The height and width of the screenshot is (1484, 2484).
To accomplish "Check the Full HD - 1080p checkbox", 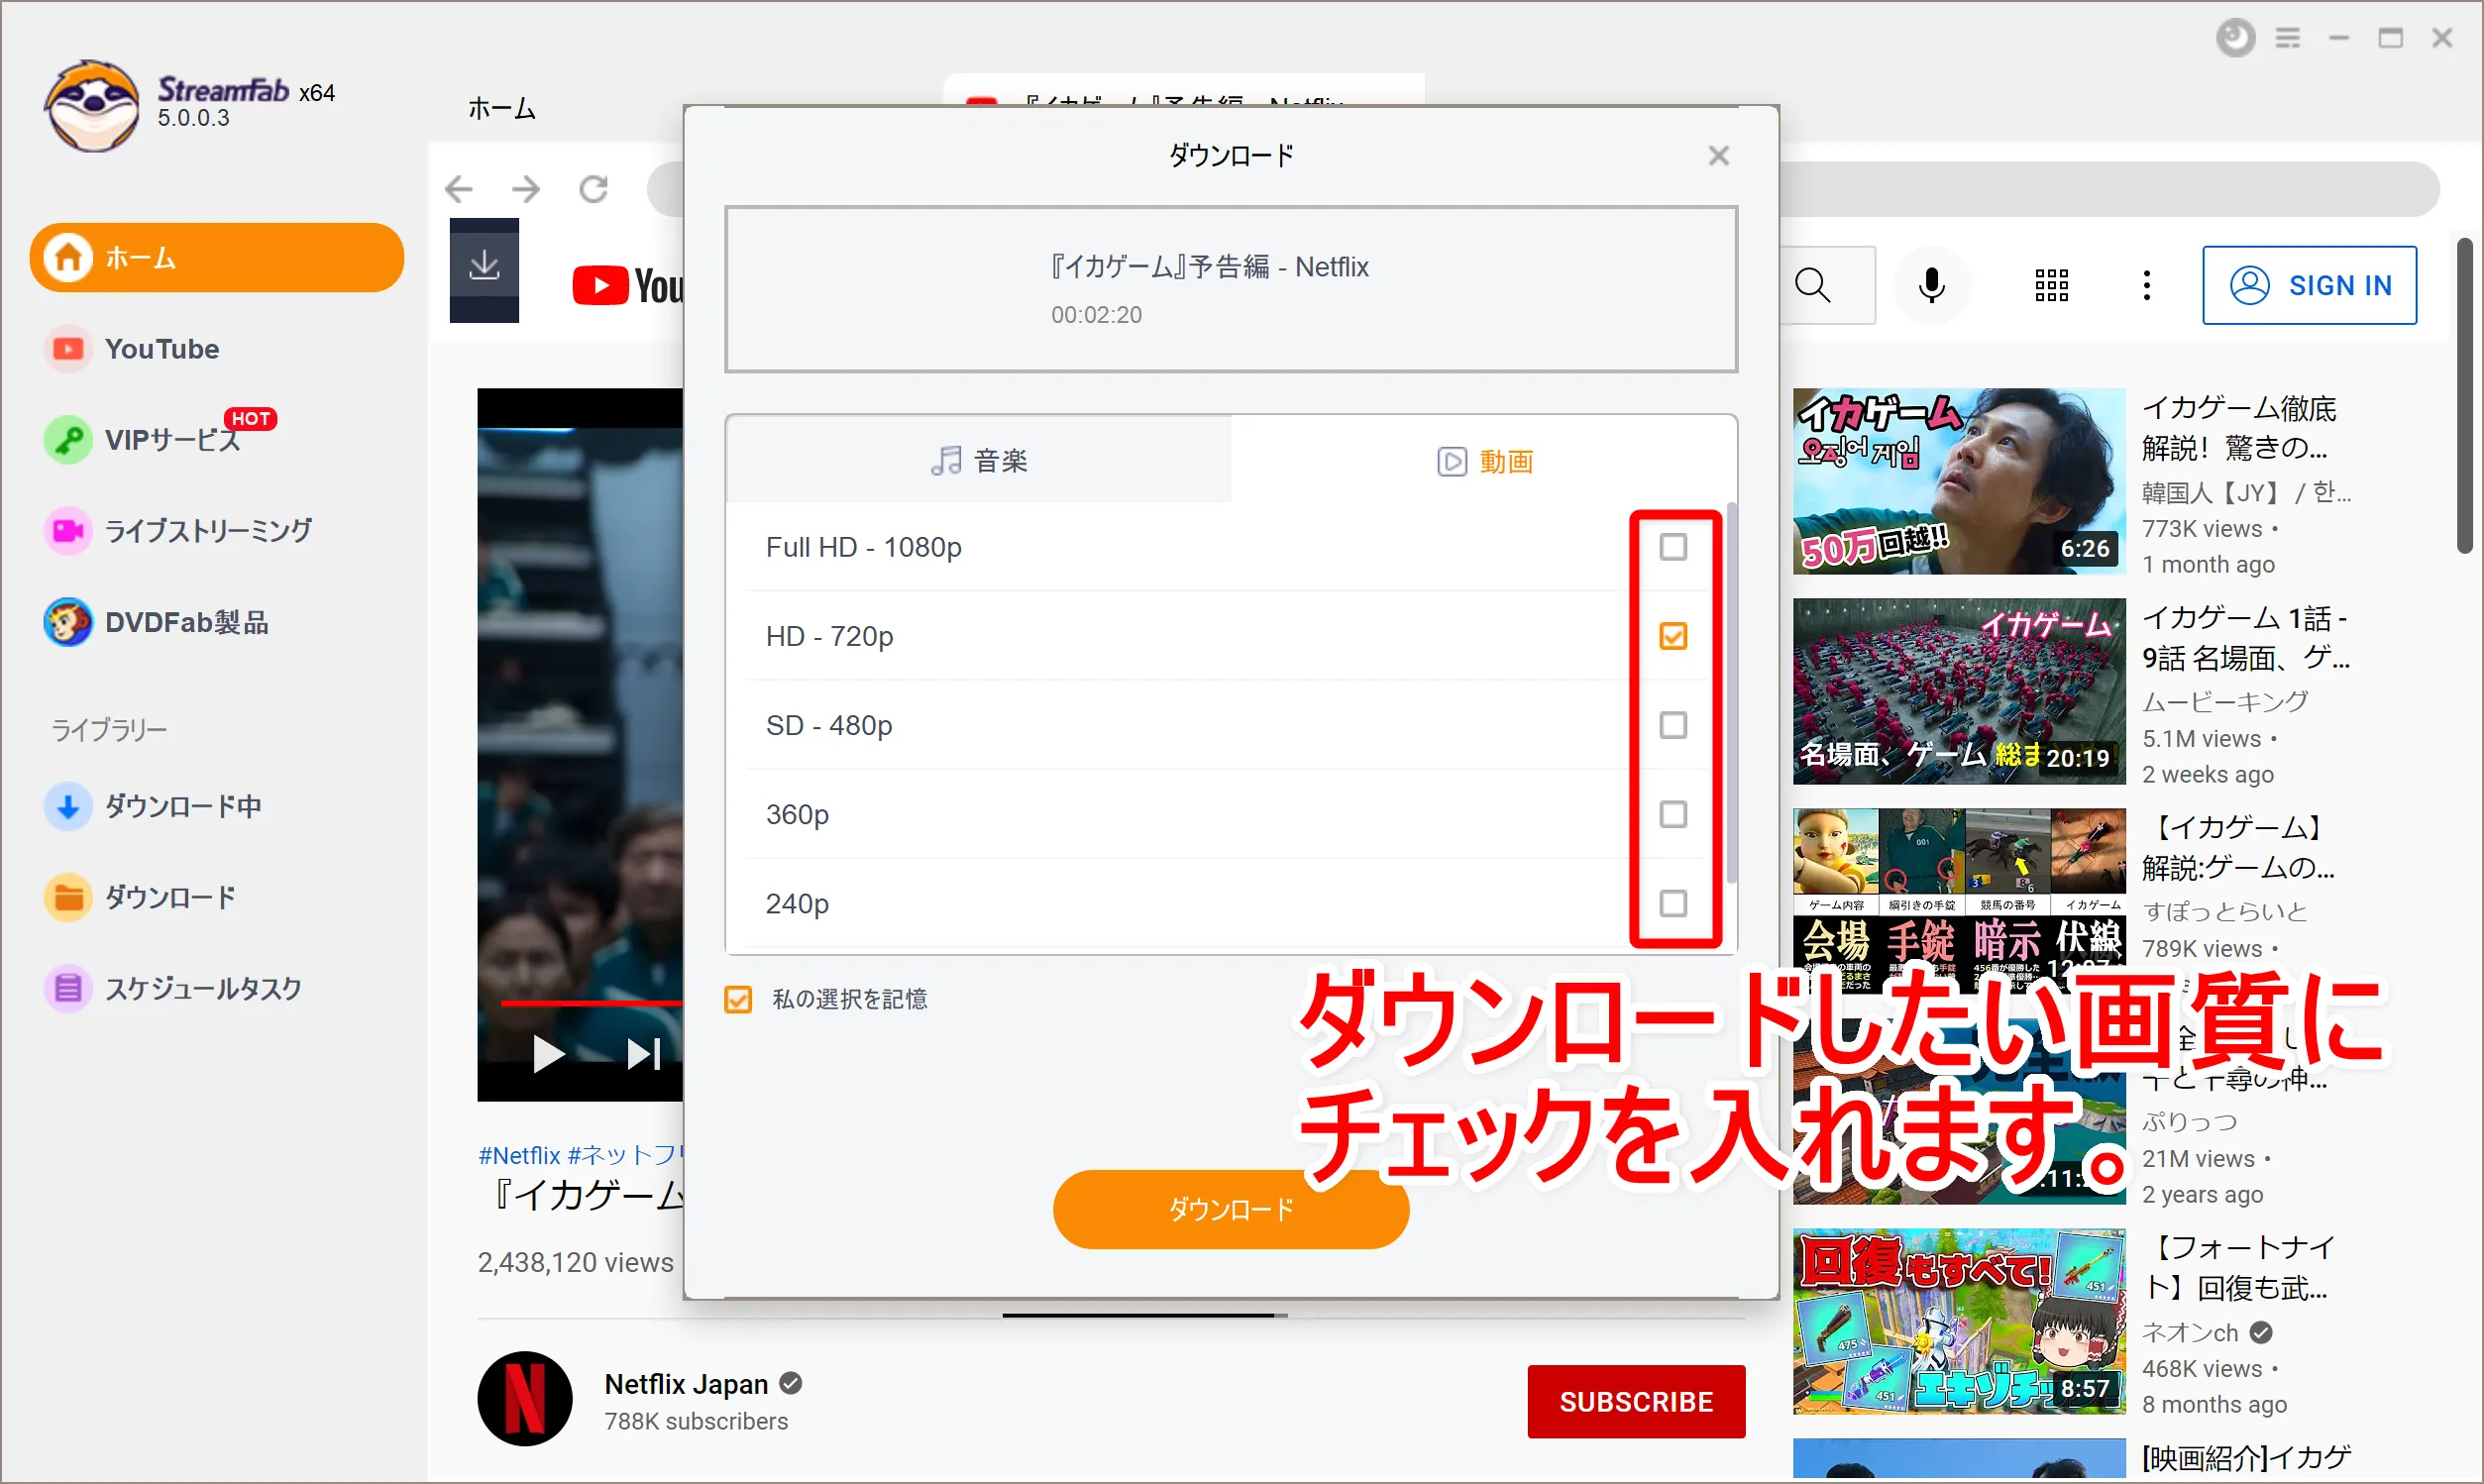I will coord(1673,547).
